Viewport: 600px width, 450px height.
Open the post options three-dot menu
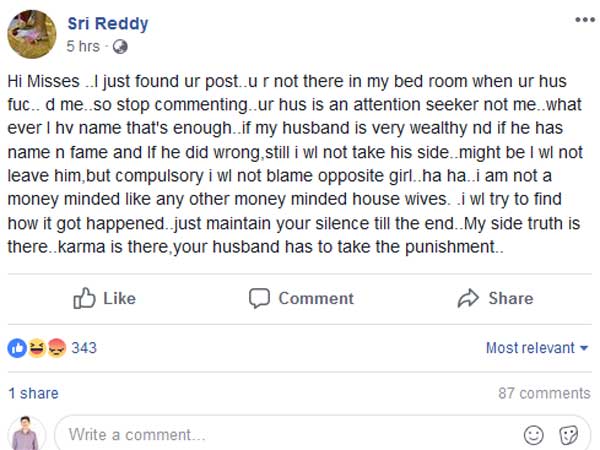click(x=583, y=20)
